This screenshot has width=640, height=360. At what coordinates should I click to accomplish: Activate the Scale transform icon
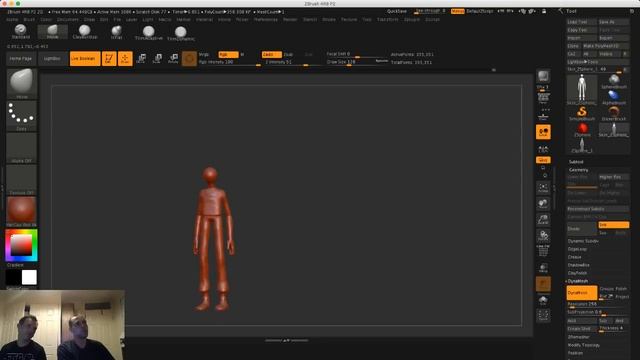157,58
